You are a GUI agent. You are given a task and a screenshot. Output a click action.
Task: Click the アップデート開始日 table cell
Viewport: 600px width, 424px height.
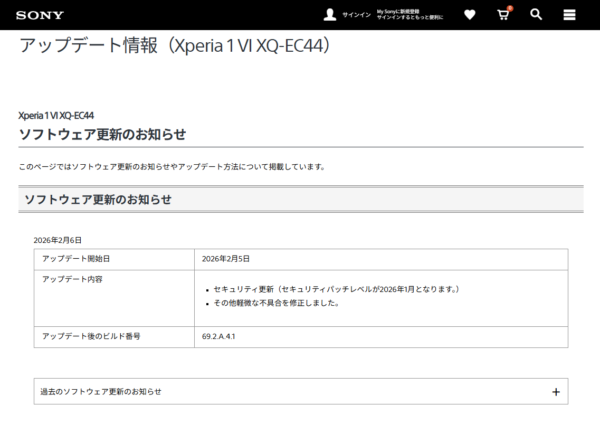(114, 259)
